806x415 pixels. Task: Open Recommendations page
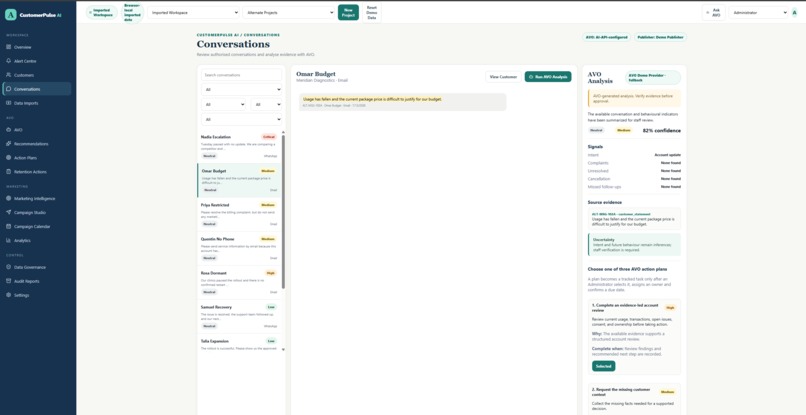(x=35, y=144)
